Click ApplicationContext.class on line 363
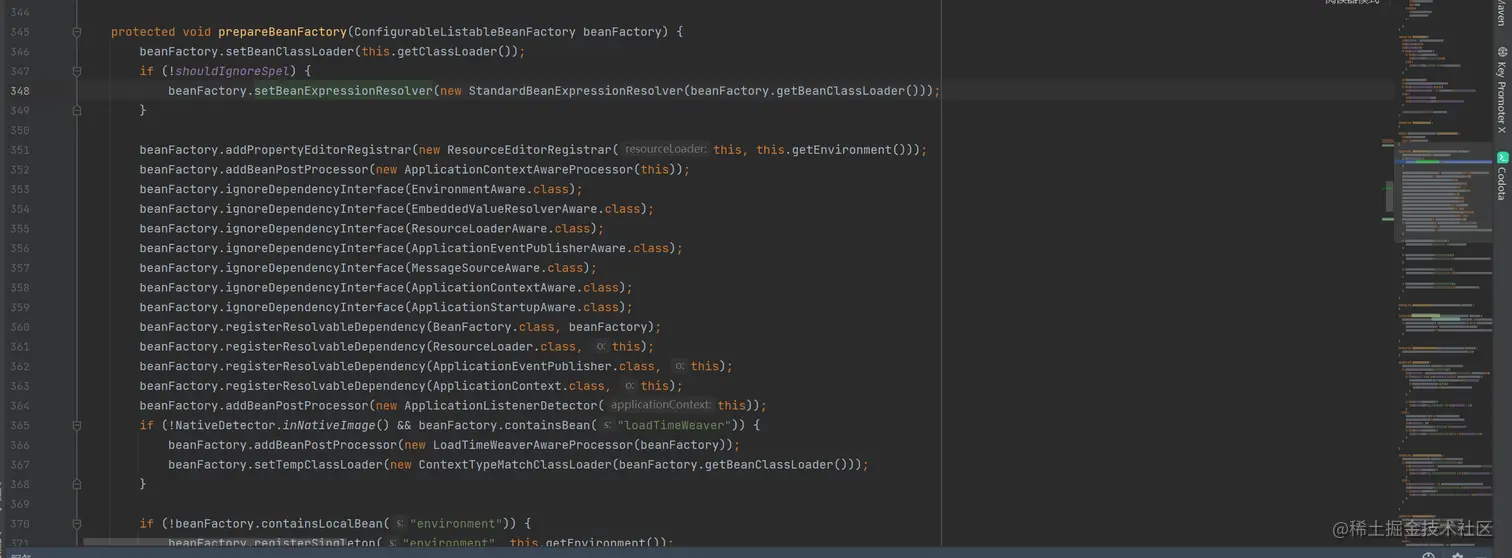This screenshot has height=558, width=1512. click(x=519, y=386)
